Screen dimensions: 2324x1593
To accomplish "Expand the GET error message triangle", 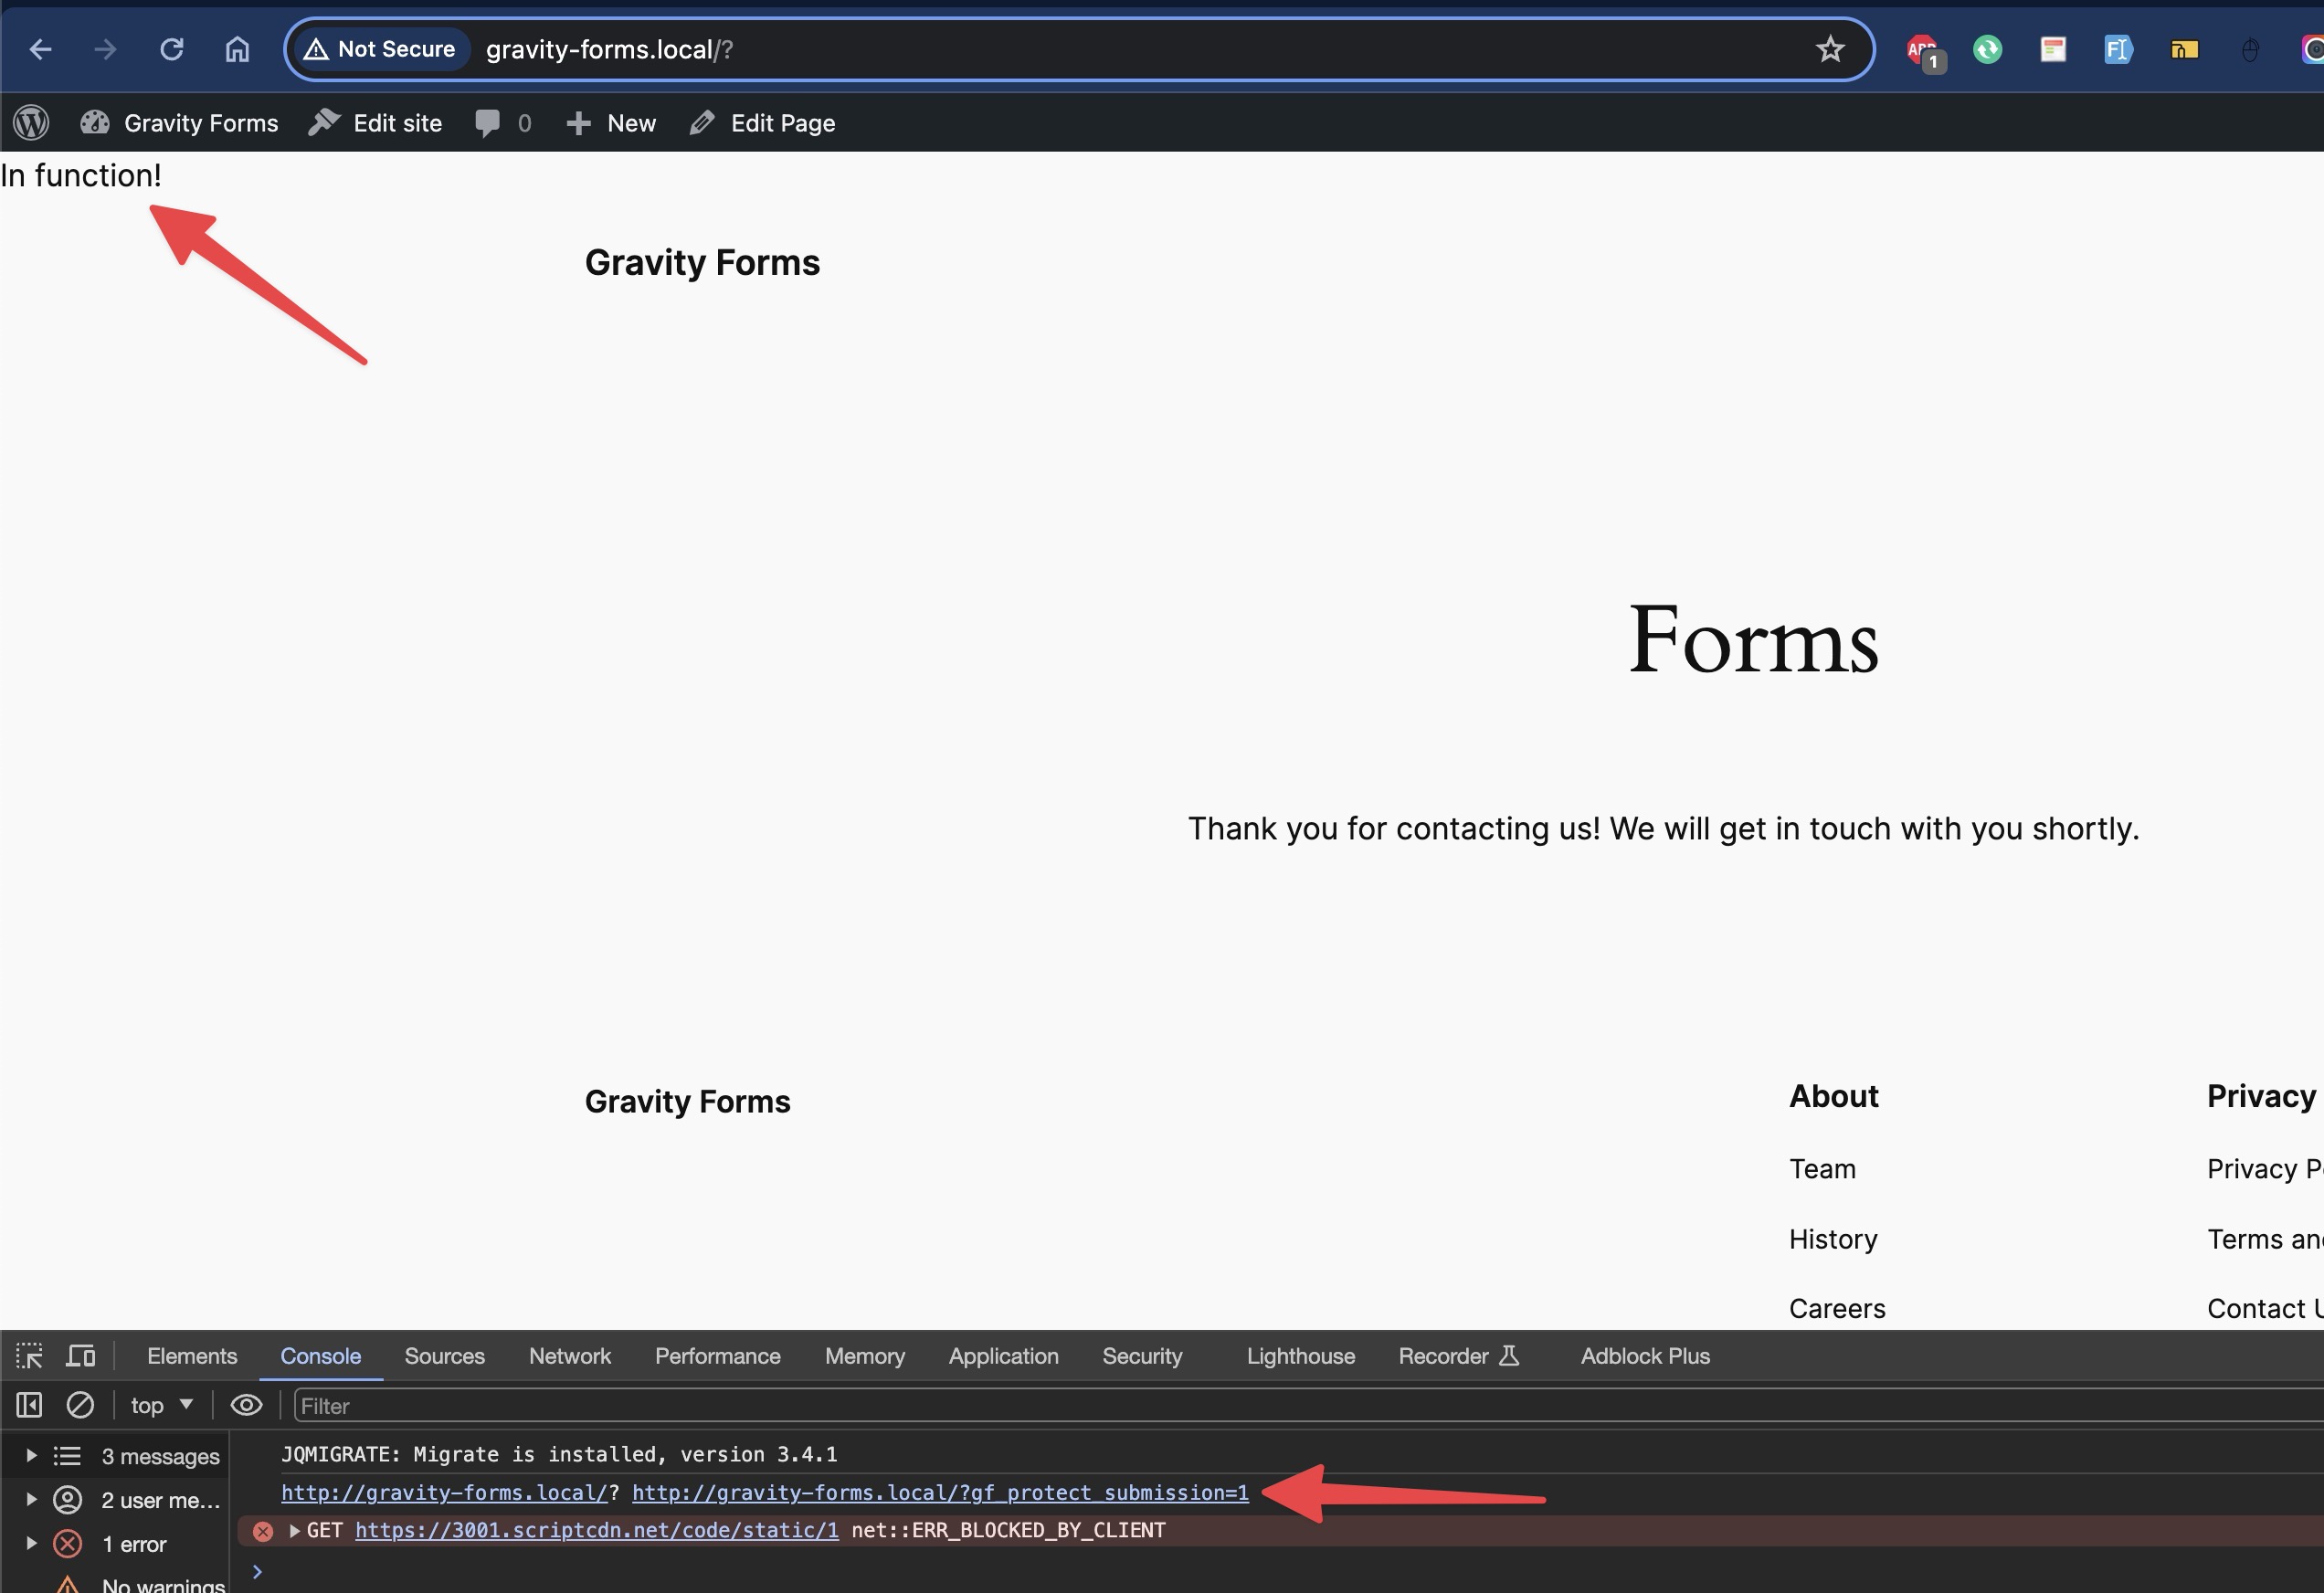I will (294, 1530).
